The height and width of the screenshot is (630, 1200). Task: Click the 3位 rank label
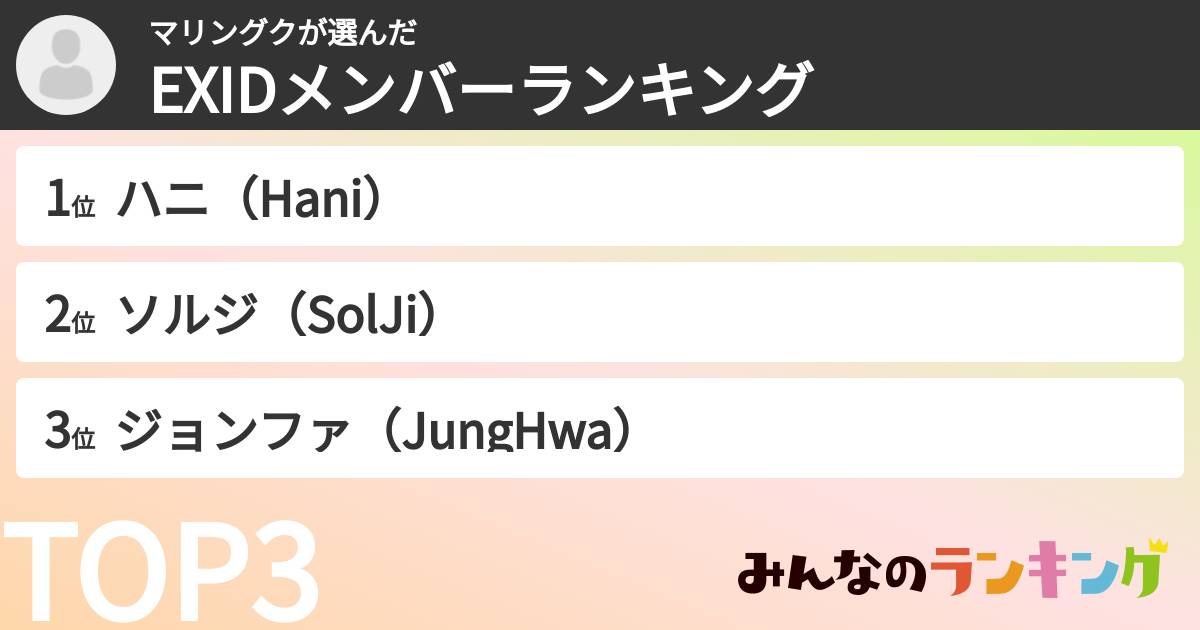point(70,432)
